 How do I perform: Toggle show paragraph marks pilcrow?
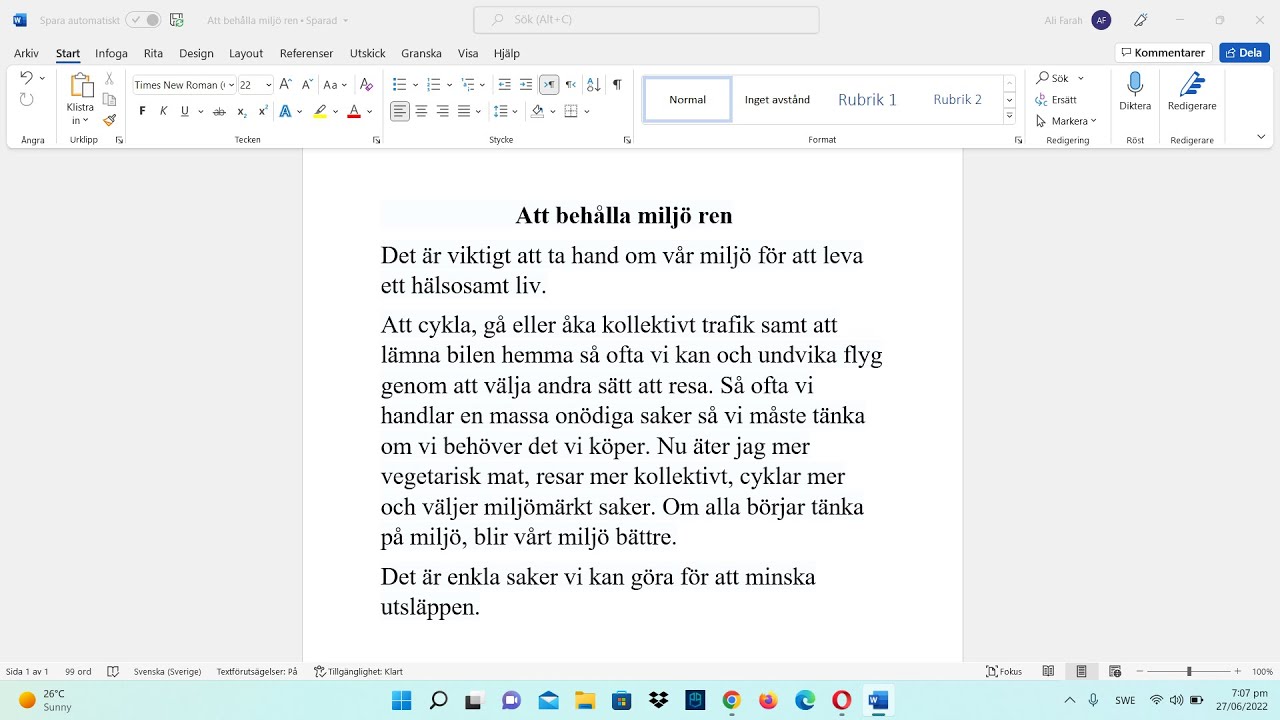point(617,85)
